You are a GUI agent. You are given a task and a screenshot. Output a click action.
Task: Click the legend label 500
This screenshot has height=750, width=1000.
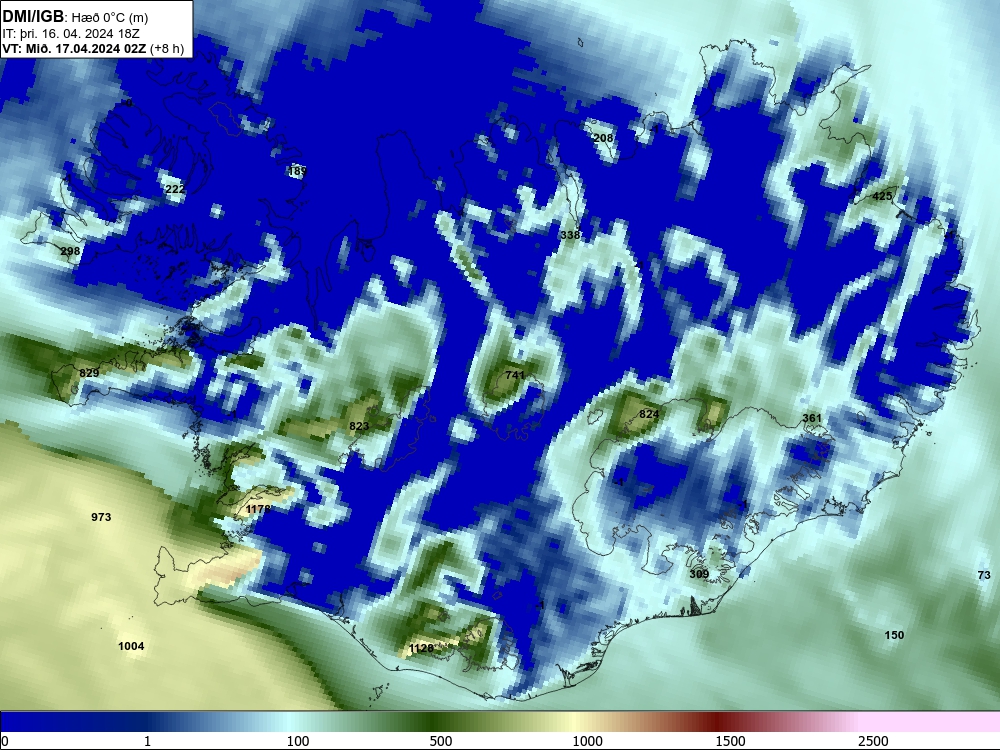coord(441,741)
